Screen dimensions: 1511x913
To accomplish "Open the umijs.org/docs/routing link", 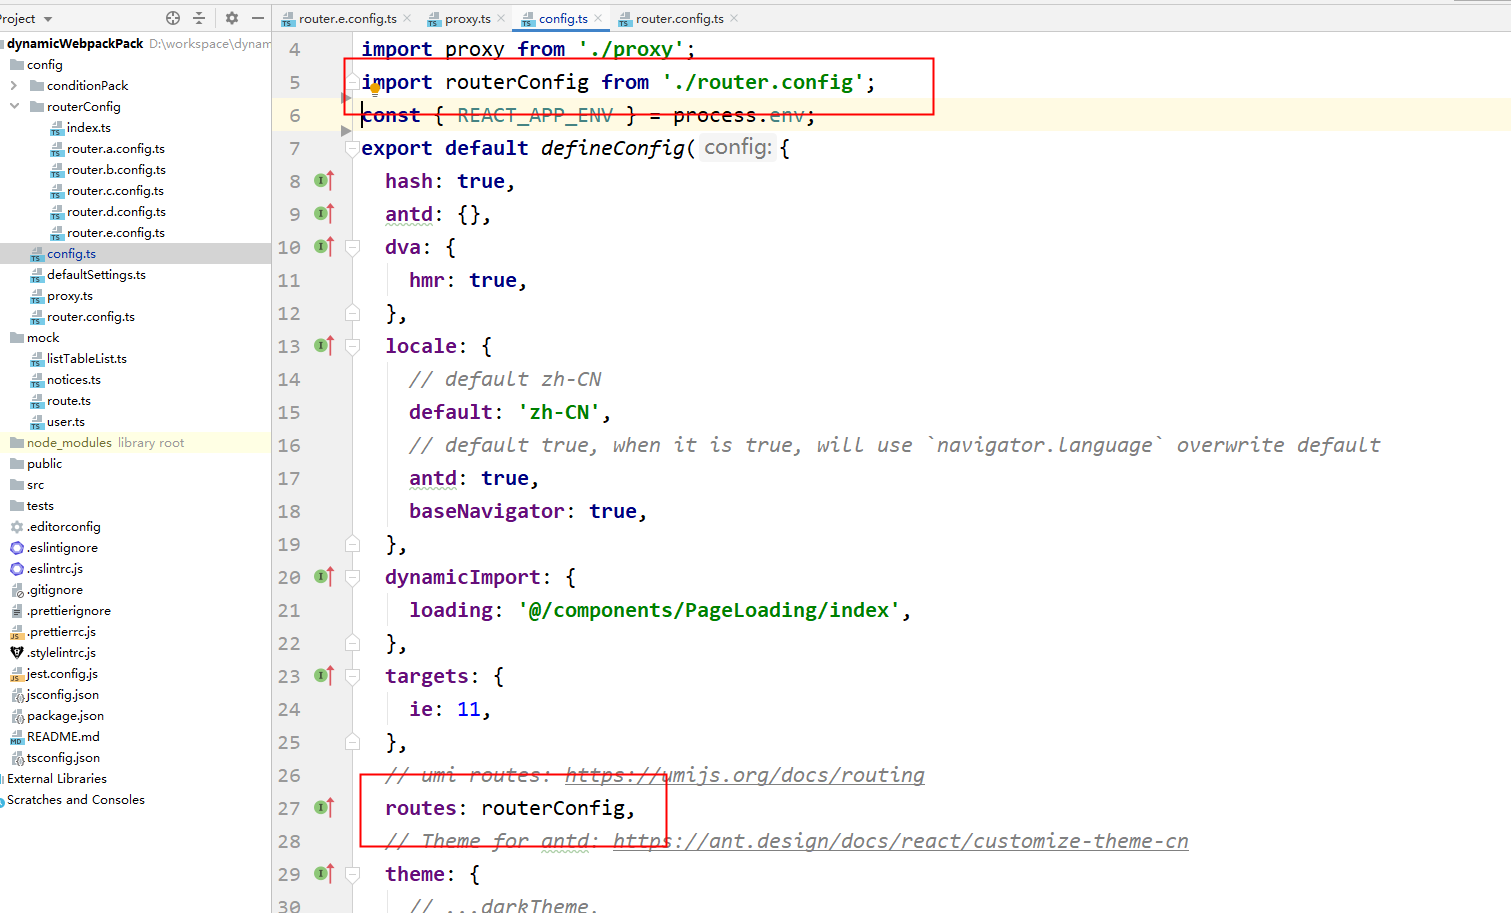I will click(745, 775).
